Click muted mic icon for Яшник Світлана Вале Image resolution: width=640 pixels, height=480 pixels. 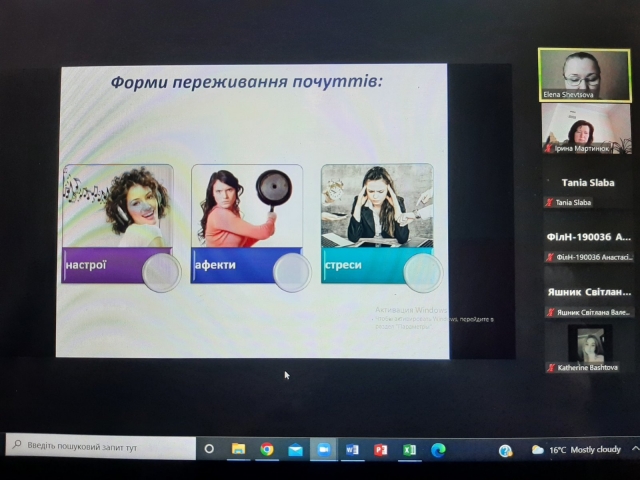(550, 312)
